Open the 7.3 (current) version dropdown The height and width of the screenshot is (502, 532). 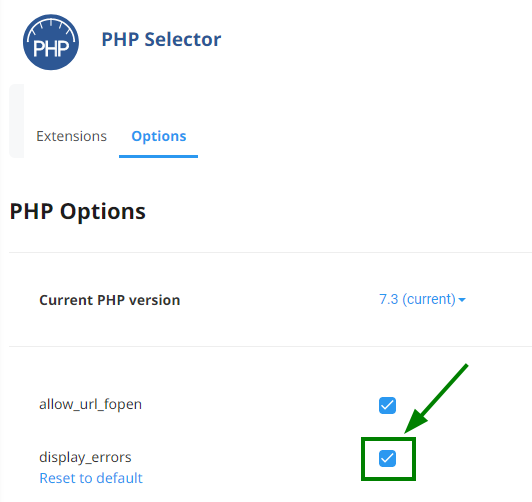(422, 300)
